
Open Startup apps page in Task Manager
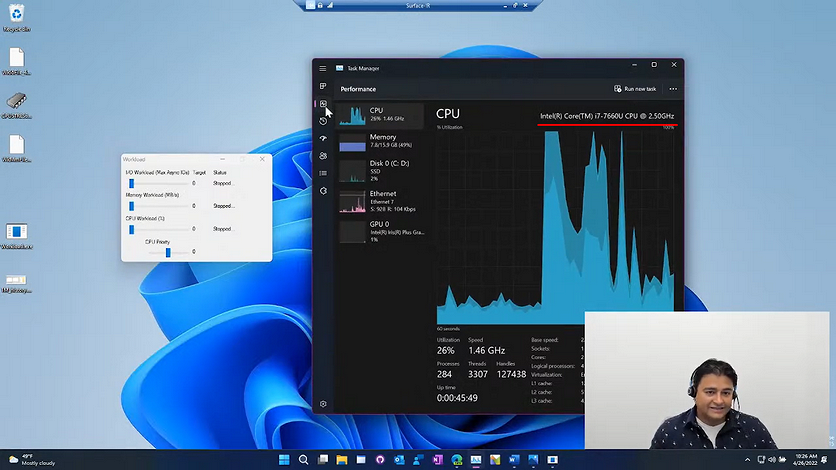coord(323,139)
